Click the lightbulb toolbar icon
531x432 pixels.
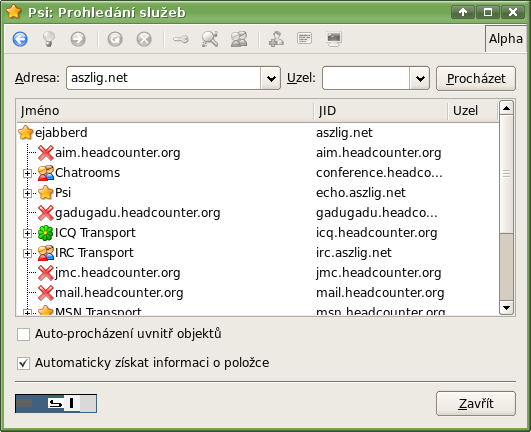(x=49, y=39)
